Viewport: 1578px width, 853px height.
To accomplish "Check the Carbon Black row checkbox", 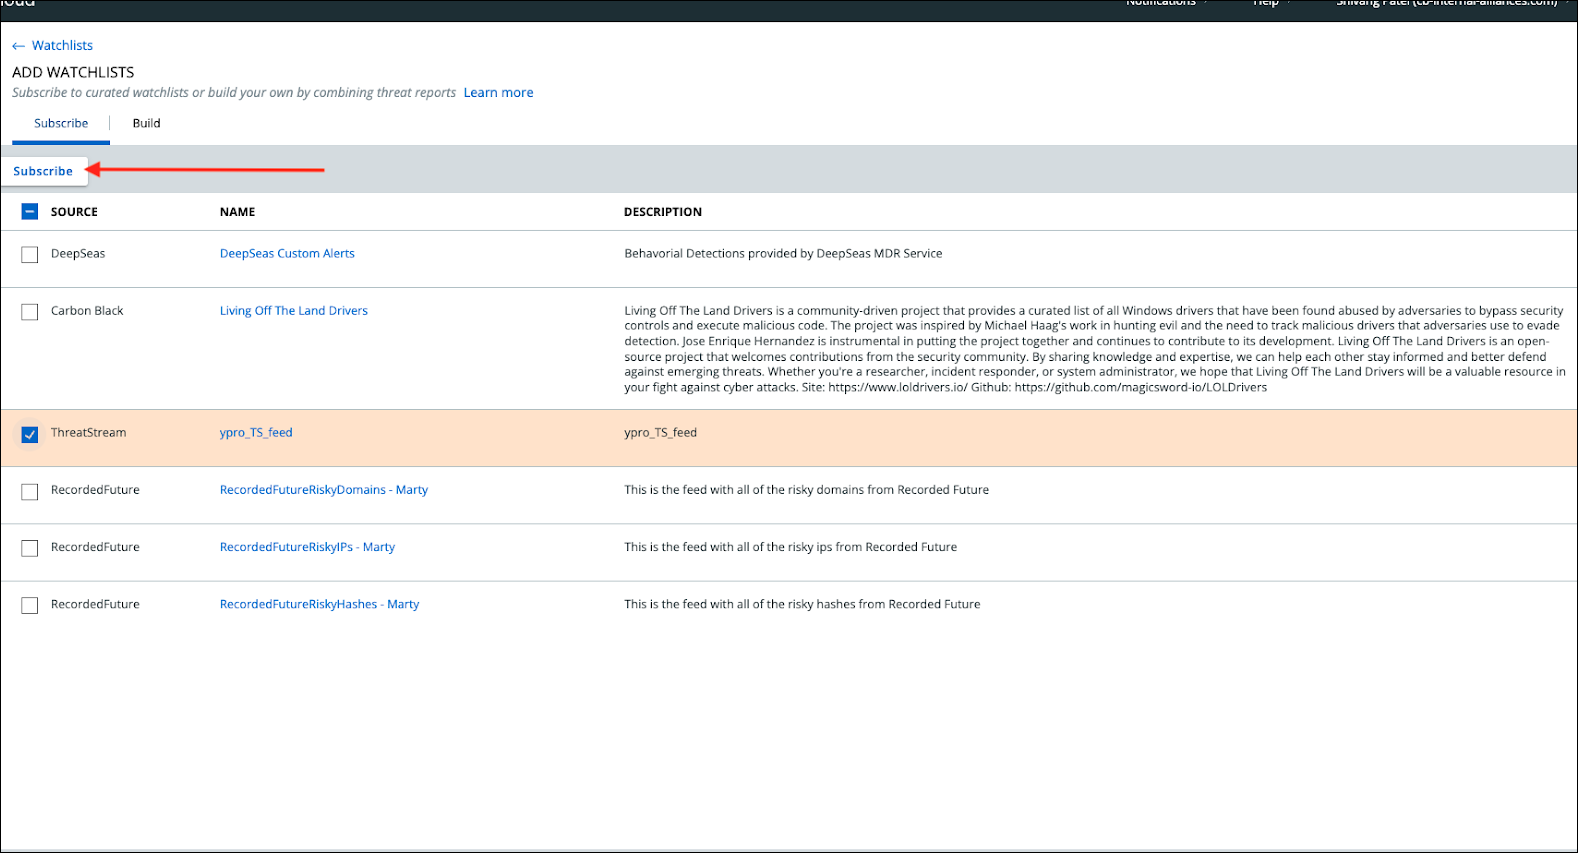I will click(30, 312).
